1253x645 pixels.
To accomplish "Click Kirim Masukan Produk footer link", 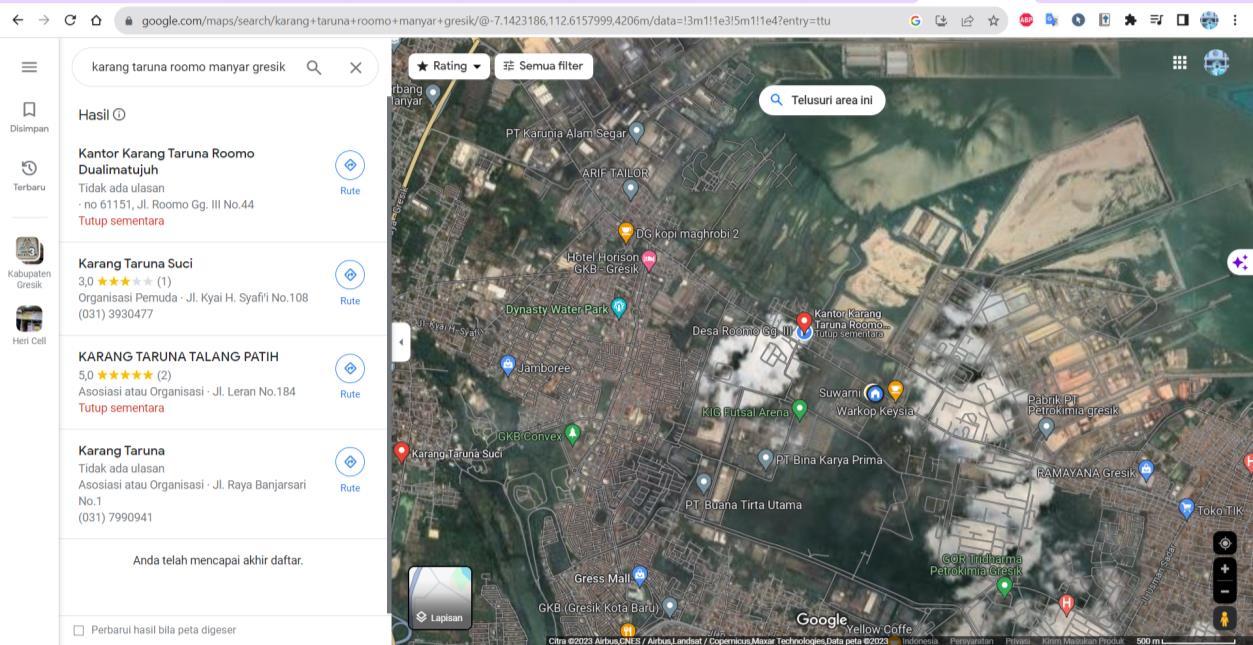I will click(1084, 640).
